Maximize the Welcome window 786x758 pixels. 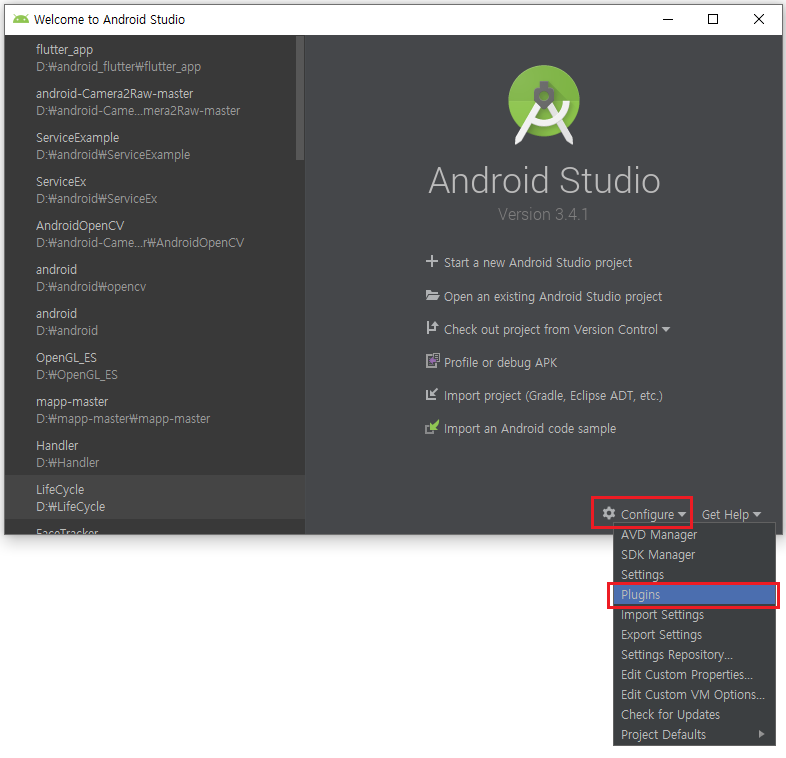click(713, 19)
